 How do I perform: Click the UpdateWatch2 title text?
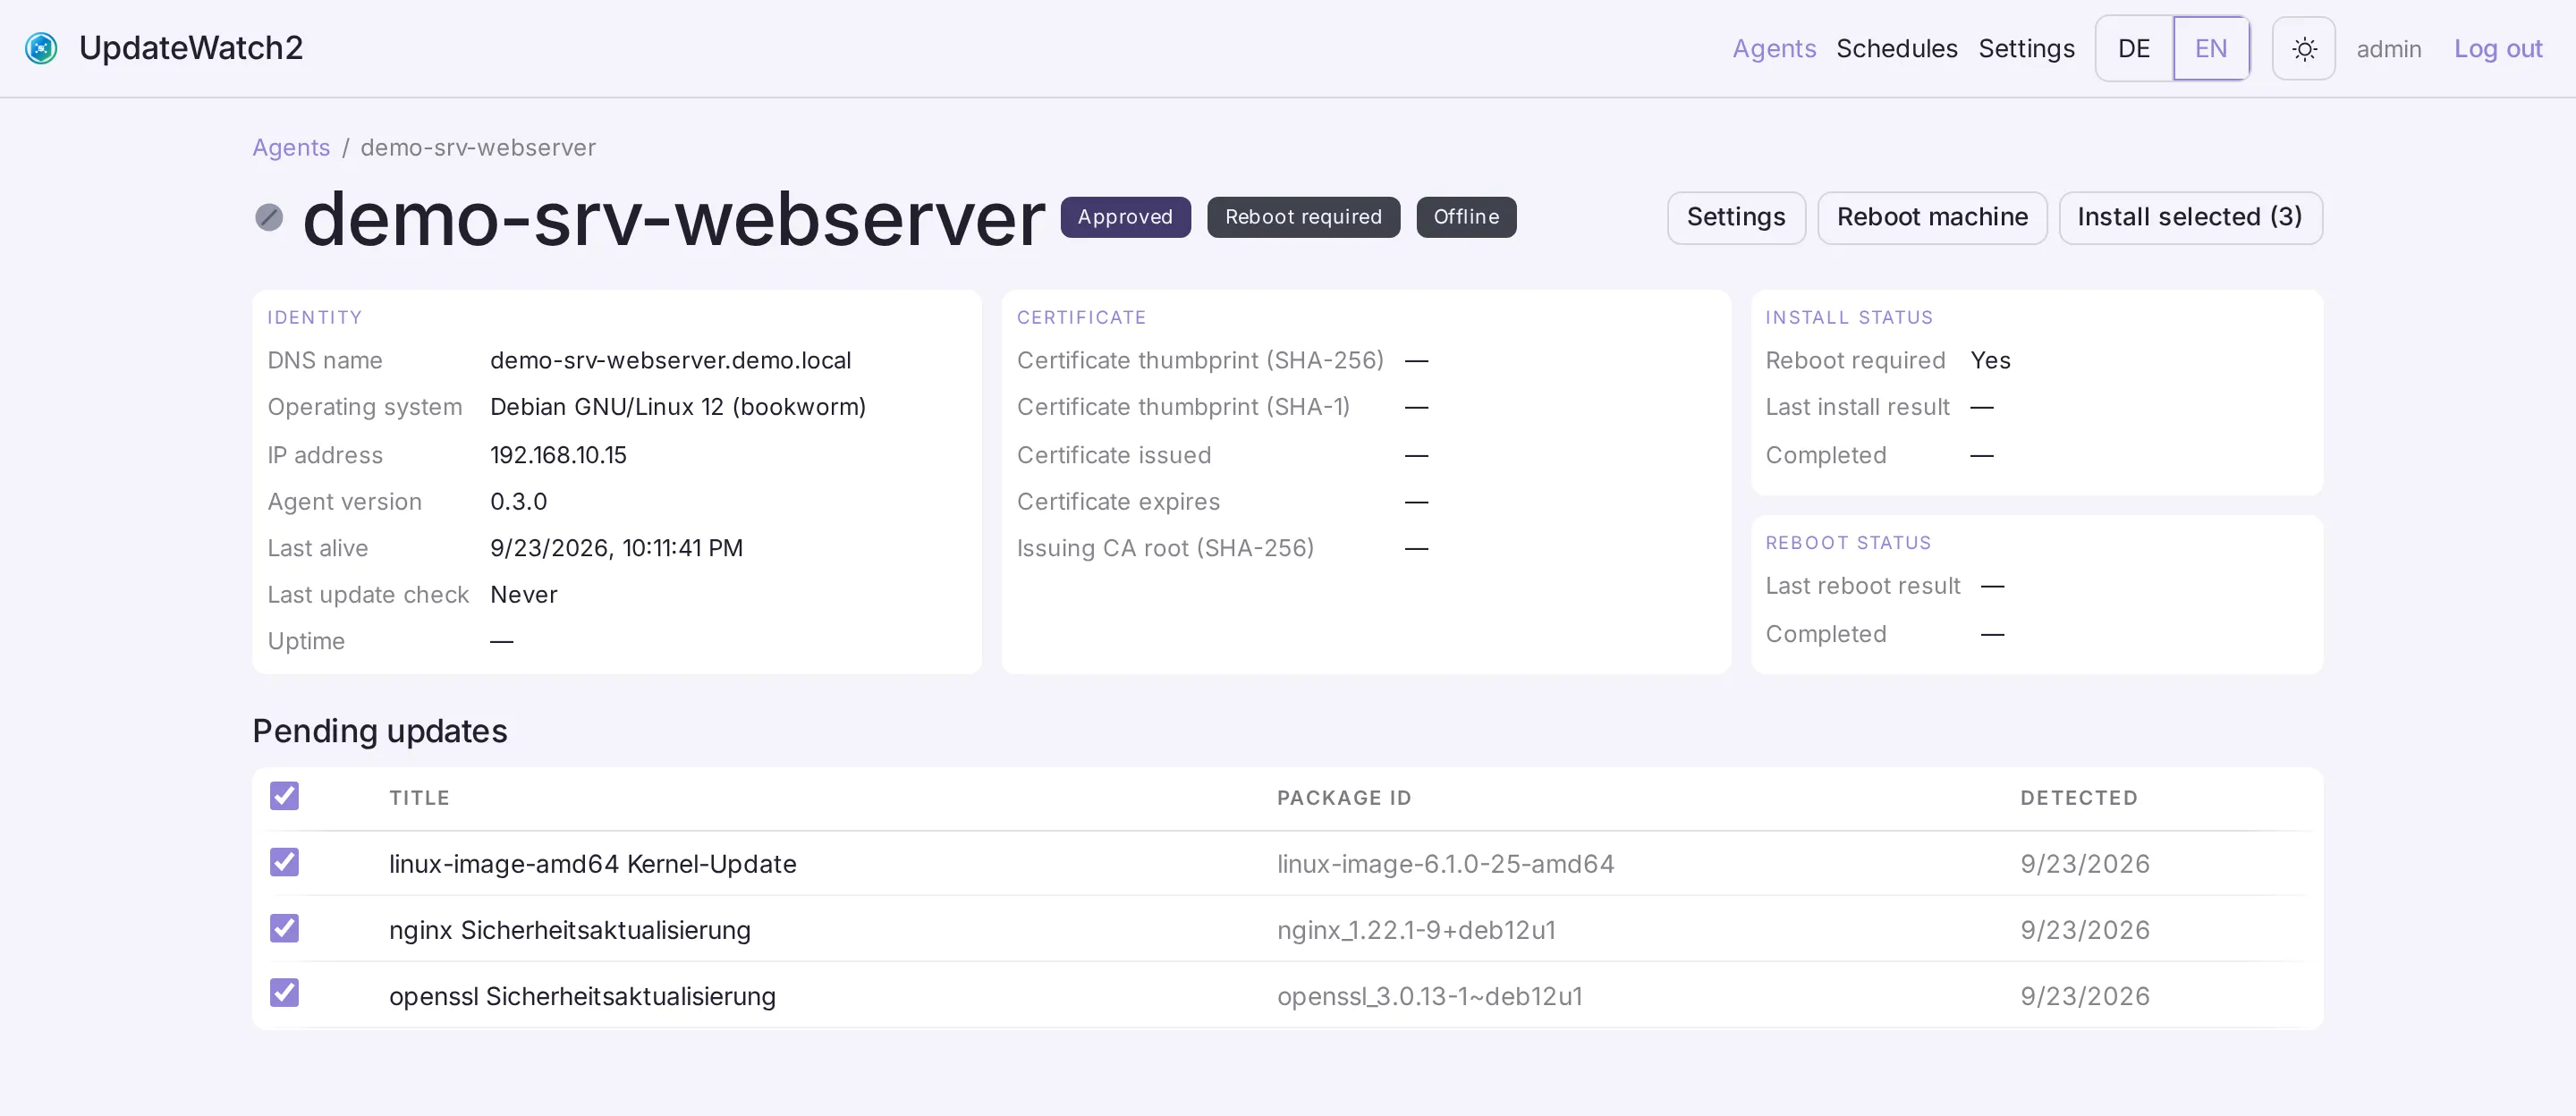coord(190,48)
